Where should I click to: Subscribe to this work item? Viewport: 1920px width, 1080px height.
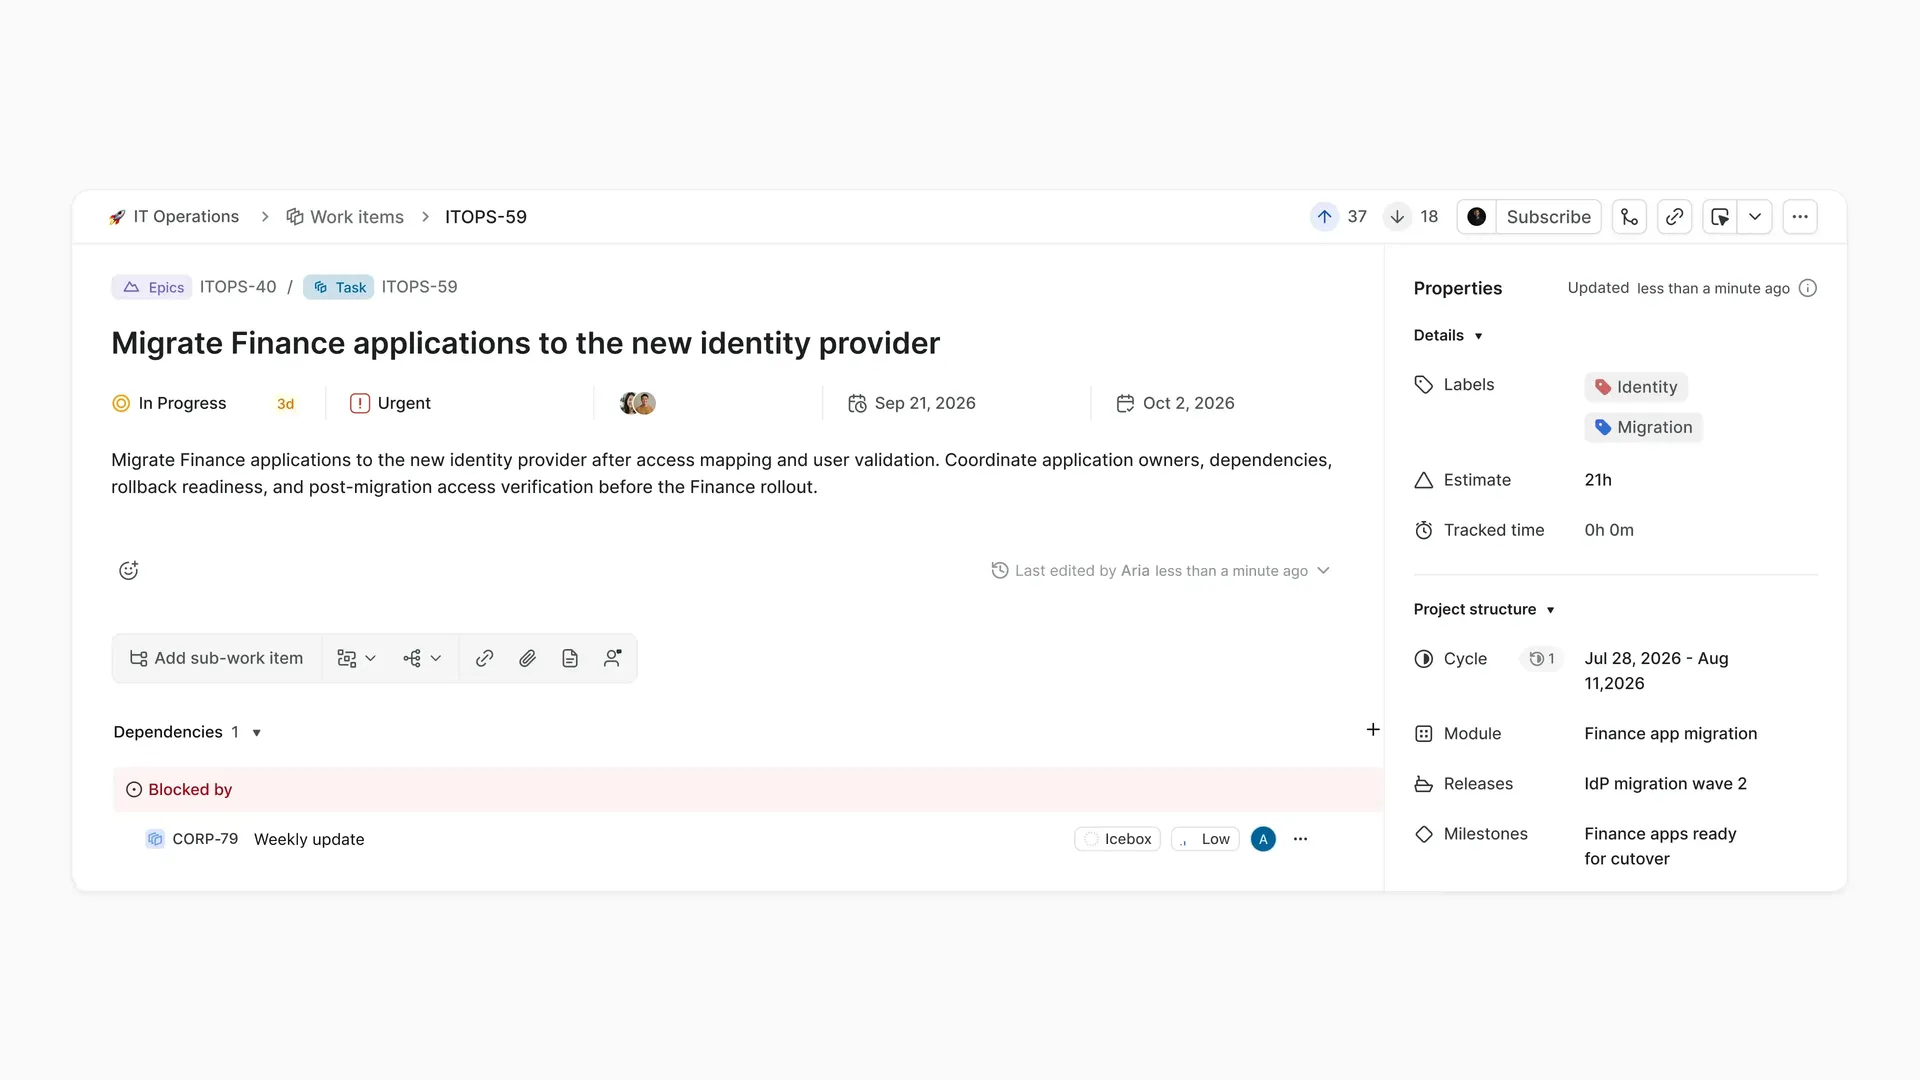point(1548,217)
